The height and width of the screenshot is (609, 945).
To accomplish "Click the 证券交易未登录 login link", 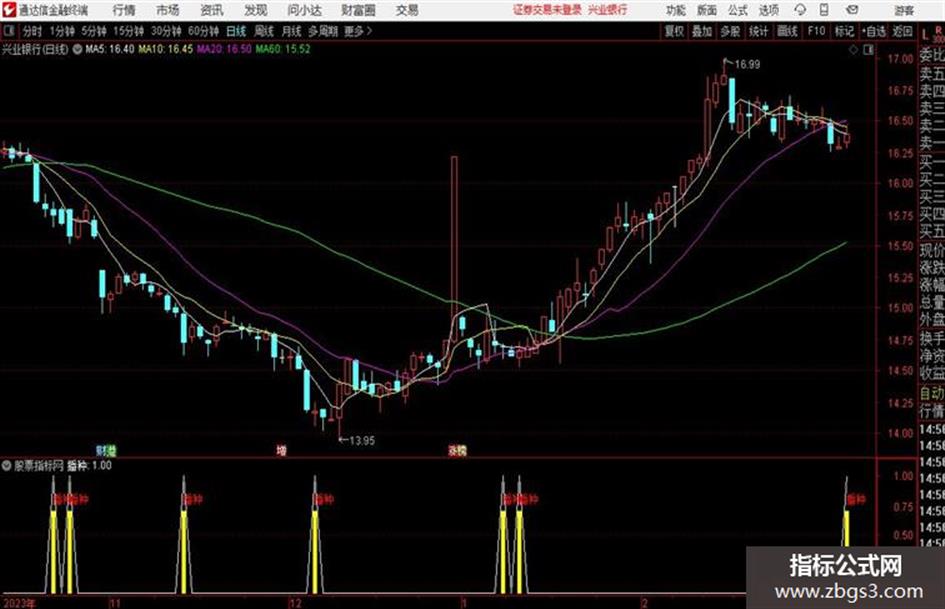I will (x=547, y=10).
